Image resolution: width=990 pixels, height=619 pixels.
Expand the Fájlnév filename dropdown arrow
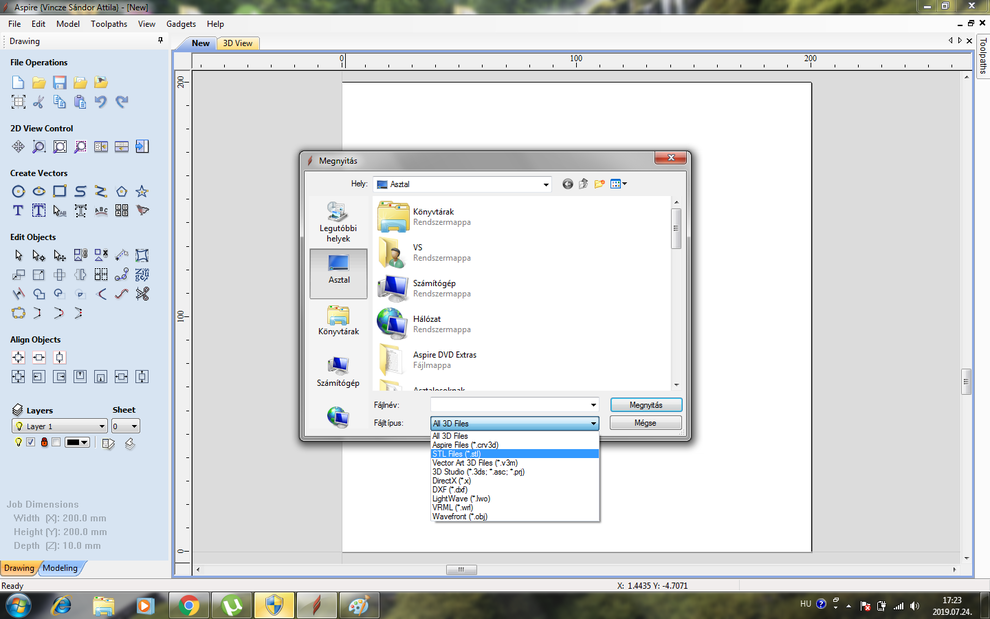pyautogui.click(x=593, y=405)
